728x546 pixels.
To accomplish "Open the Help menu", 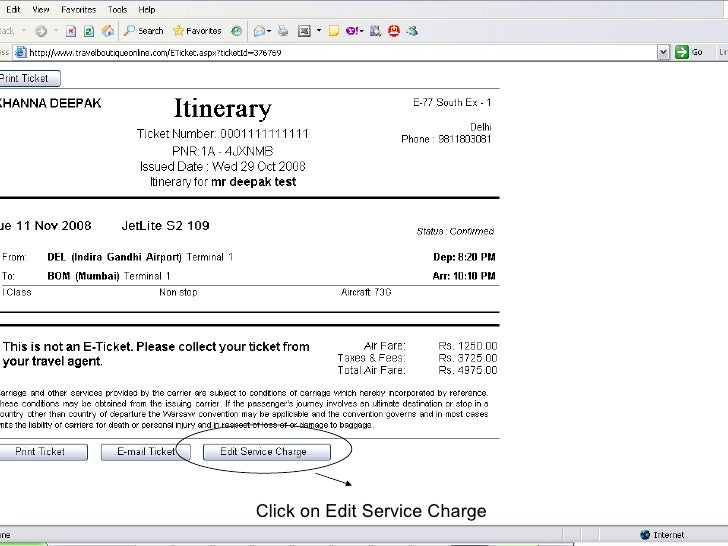I will coord(147,9).
